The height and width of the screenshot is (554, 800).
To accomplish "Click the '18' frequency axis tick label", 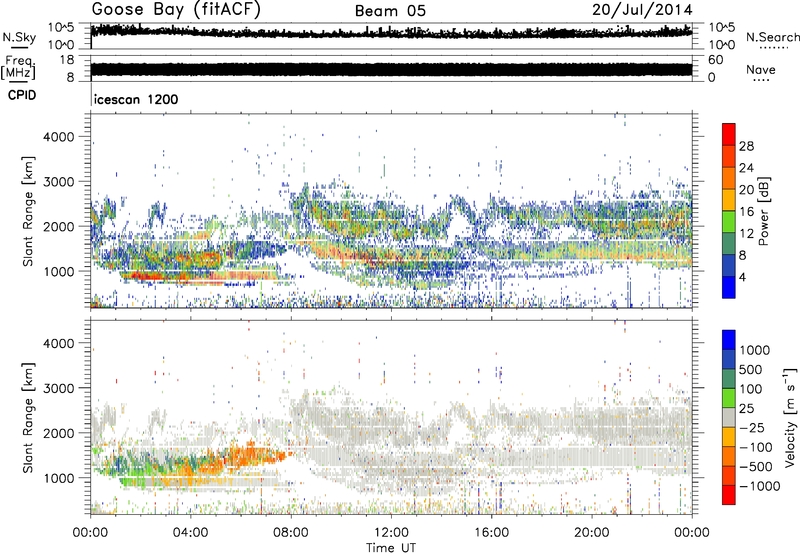I will pos(67,60).
